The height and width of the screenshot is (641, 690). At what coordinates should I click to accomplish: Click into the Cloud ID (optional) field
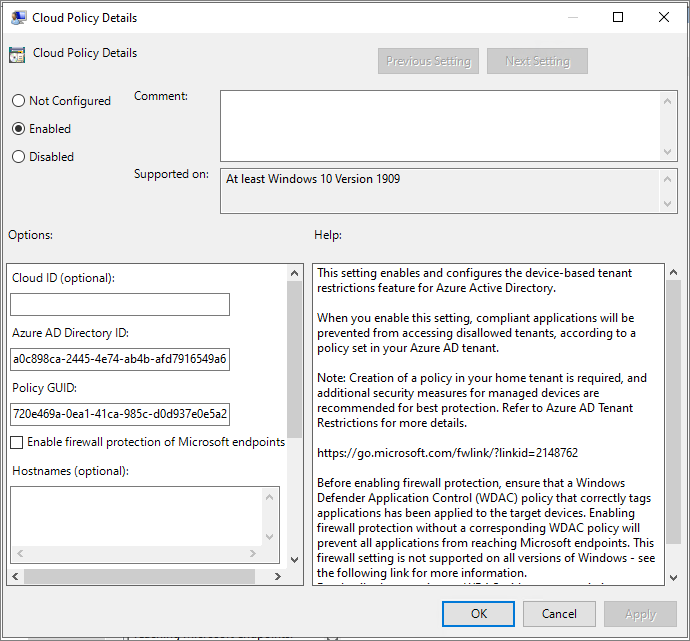[x=120, y=304]
